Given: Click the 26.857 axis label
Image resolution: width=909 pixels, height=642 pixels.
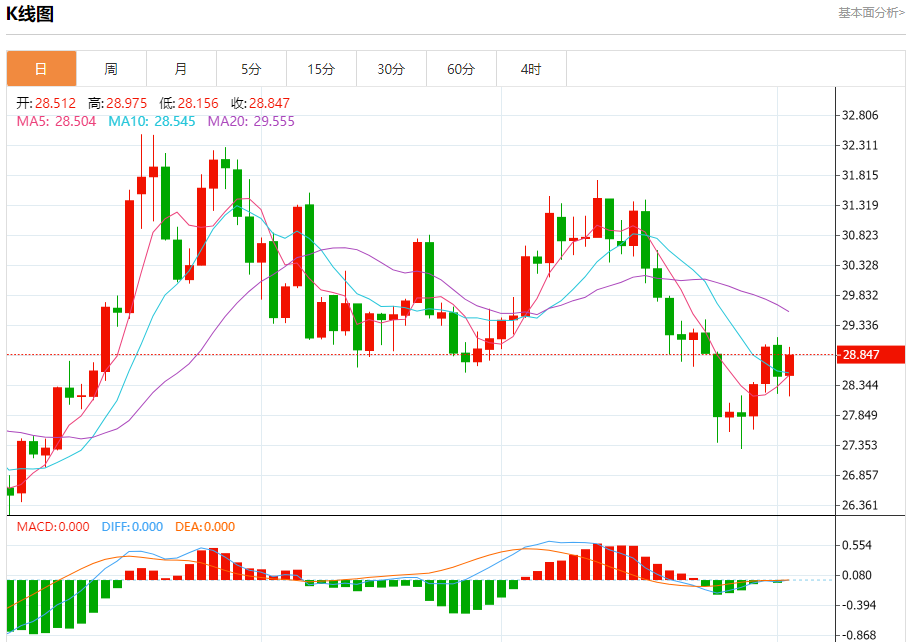Looking at the screenshot, I should [860, 475].
